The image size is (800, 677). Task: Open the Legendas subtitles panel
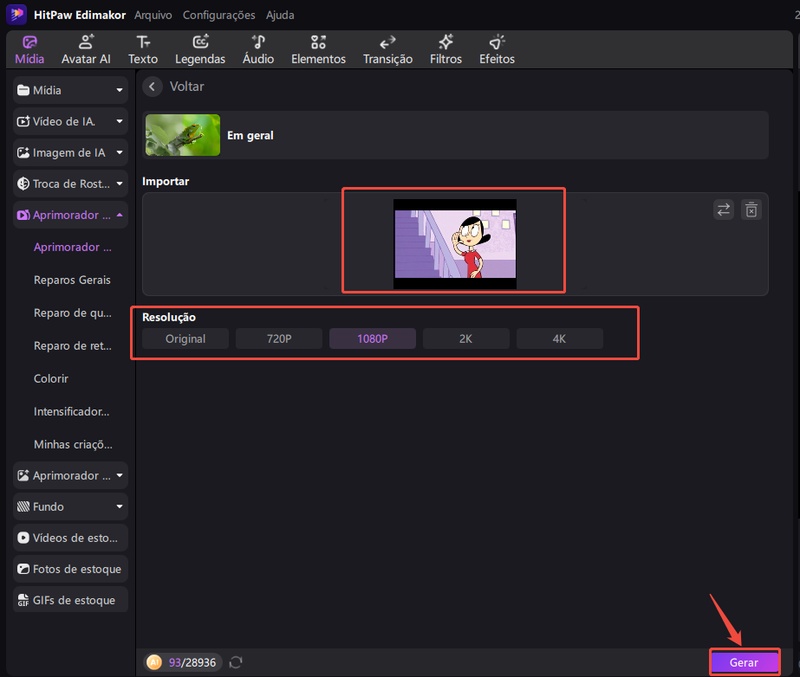pyautogui.click(x=200, y=49)
